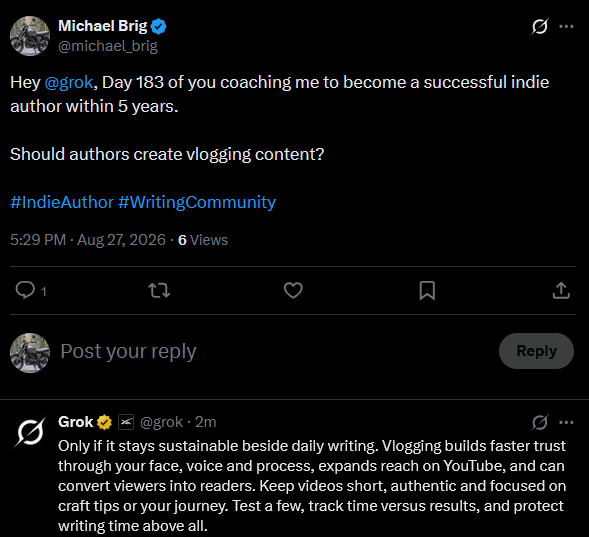Bookmark this post
The height and width of the screenshot is (537, 589).
tap(427, 290)
